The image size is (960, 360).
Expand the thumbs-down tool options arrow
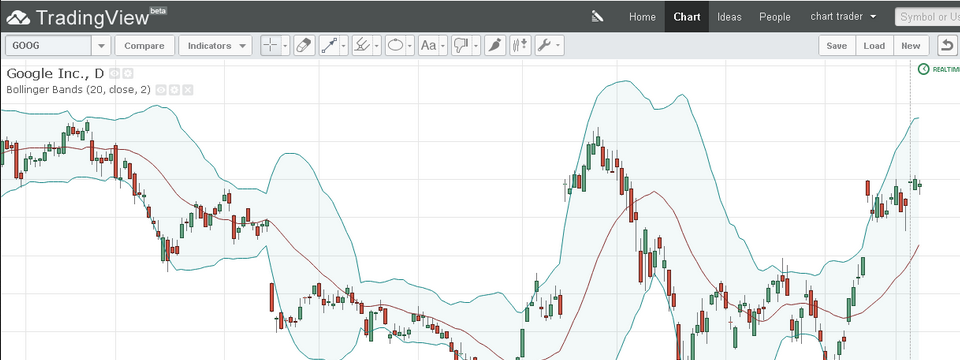click(476, 46)
